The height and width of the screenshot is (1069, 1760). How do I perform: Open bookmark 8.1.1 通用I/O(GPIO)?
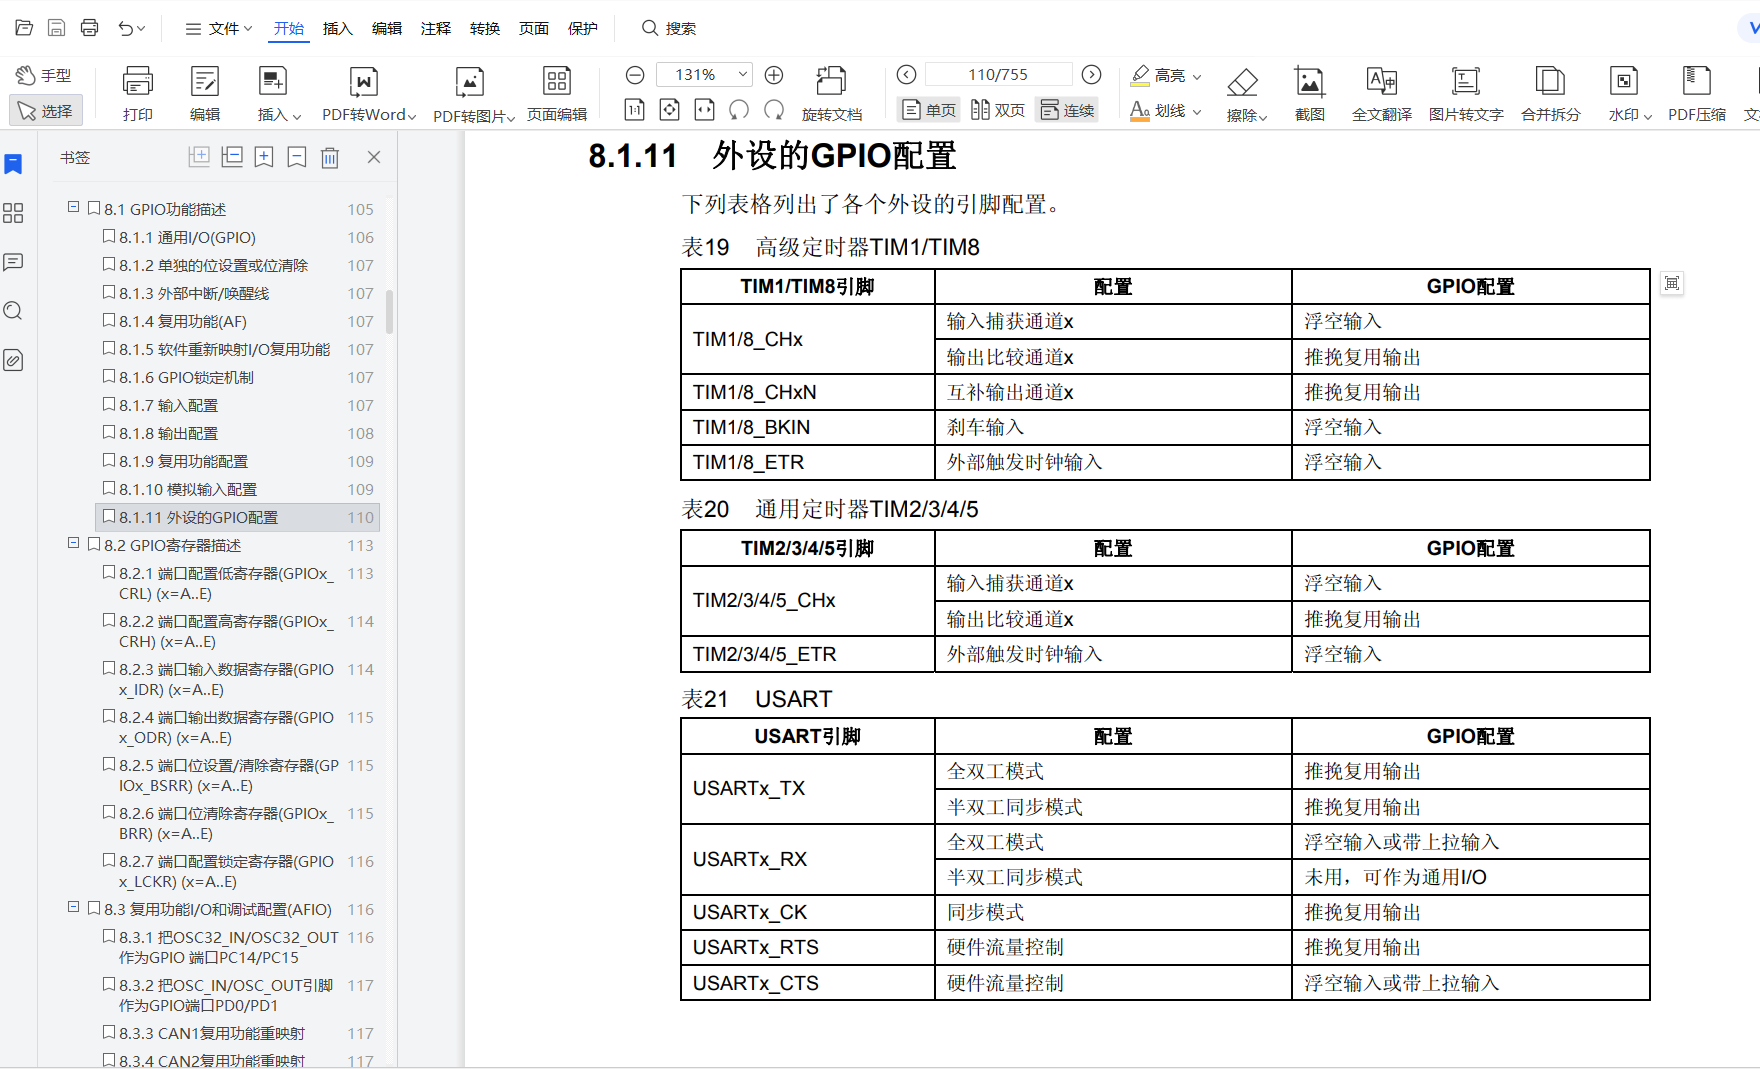click(187, 237)
